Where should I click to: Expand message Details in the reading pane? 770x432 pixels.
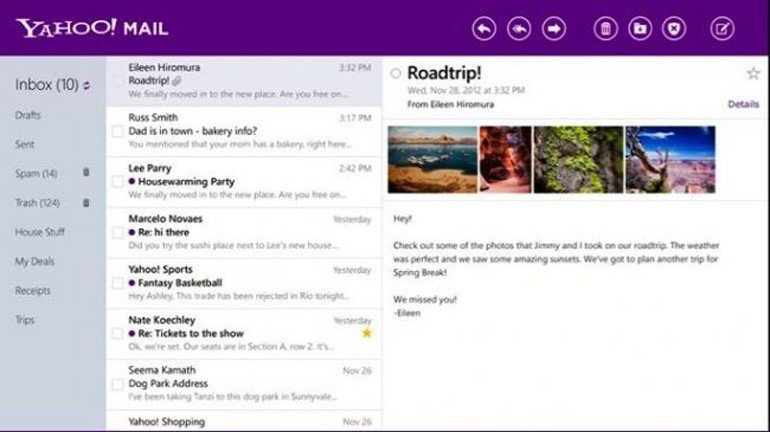tap(742, 104)
